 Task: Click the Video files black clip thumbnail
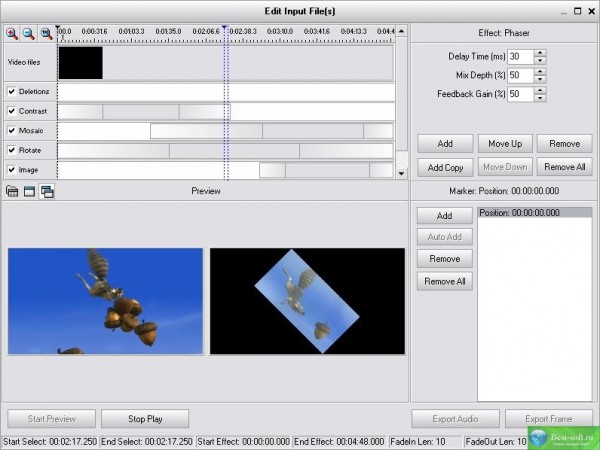80,63
